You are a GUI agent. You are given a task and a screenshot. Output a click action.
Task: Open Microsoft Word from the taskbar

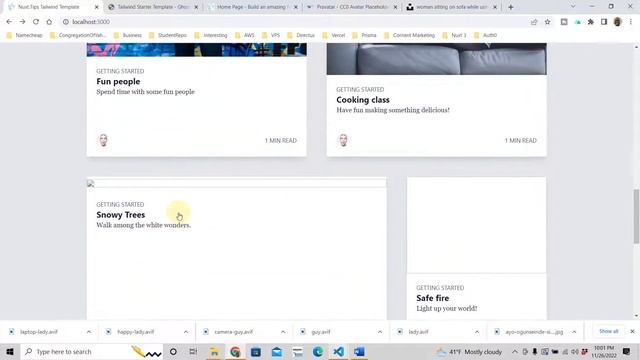point(359,351)
